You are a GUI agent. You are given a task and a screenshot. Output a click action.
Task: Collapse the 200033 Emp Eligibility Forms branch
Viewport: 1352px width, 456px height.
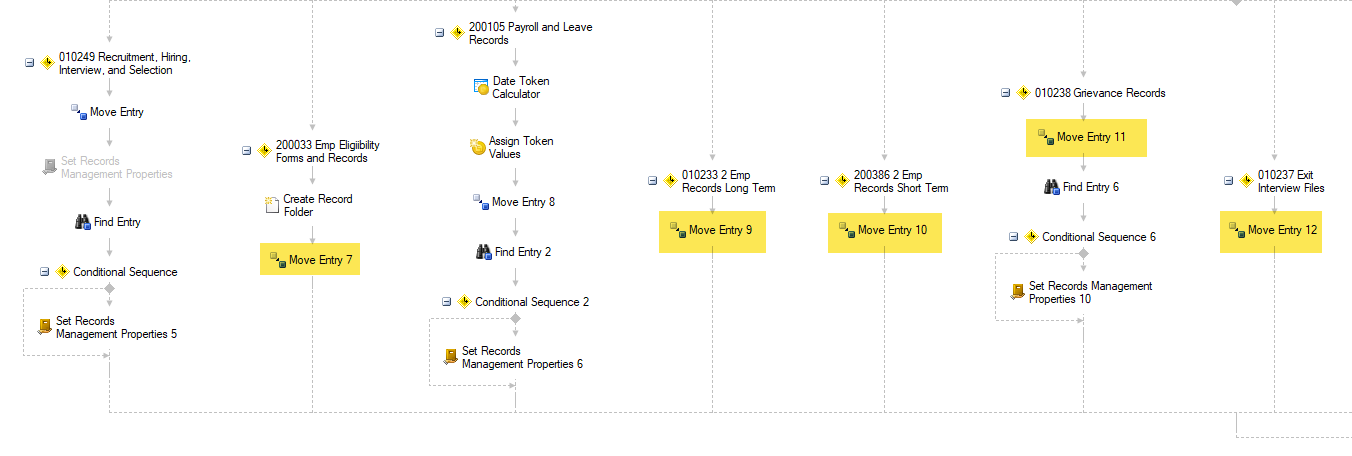pyautogui.click(x=246, y=151)
